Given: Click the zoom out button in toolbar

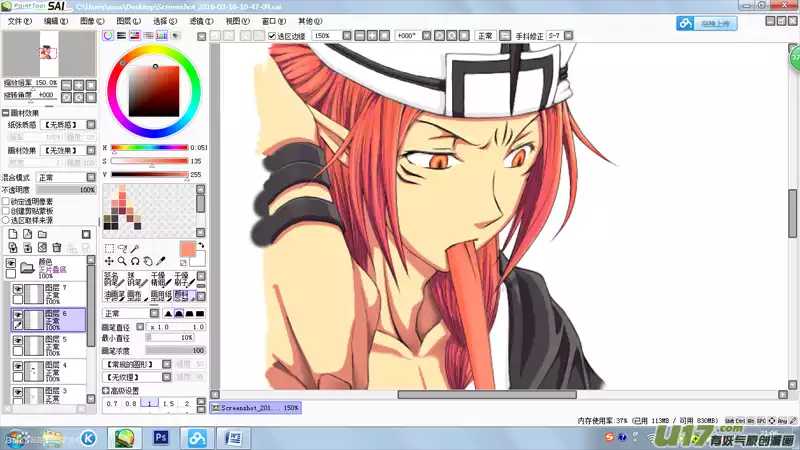Looking at the screenshot, I should pos(360,36).
